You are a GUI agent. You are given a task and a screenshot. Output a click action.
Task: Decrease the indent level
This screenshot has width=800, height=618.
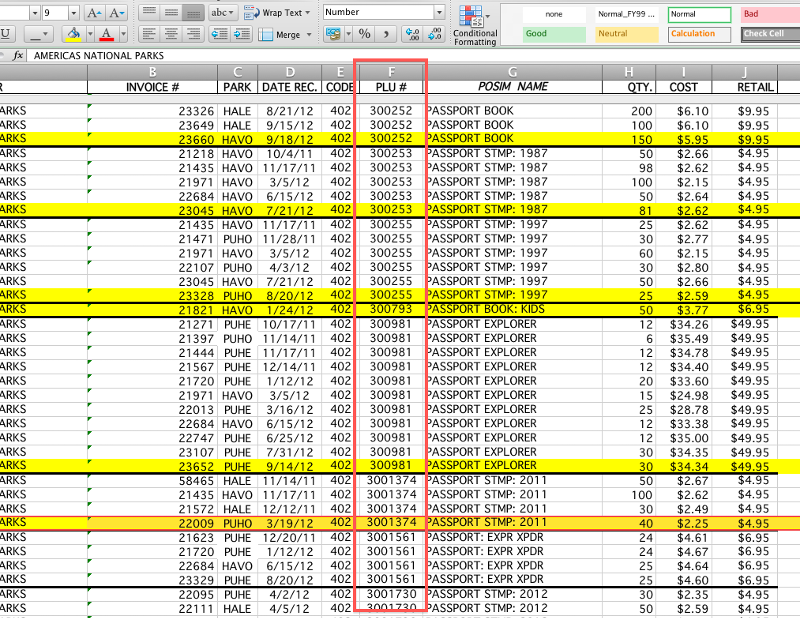(219, 34)
